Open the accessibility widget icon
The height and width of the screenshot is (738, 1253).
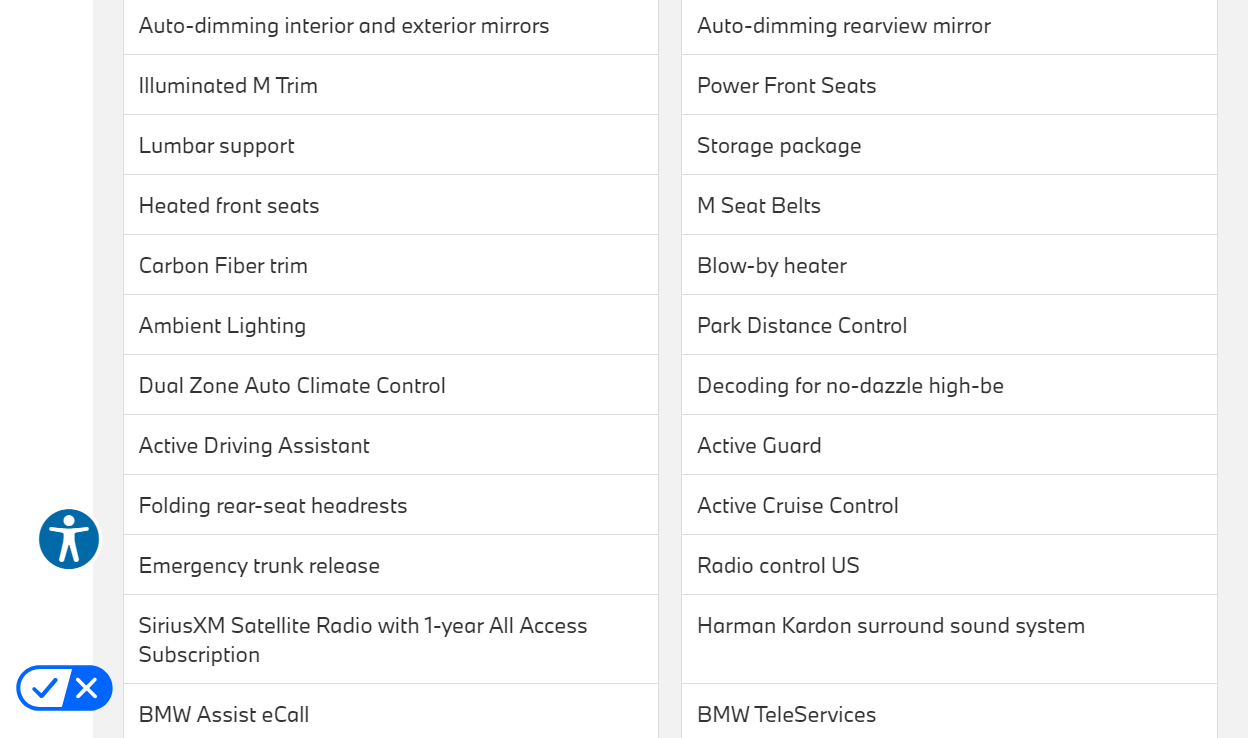pyautogui.click(x=69, y=539)
